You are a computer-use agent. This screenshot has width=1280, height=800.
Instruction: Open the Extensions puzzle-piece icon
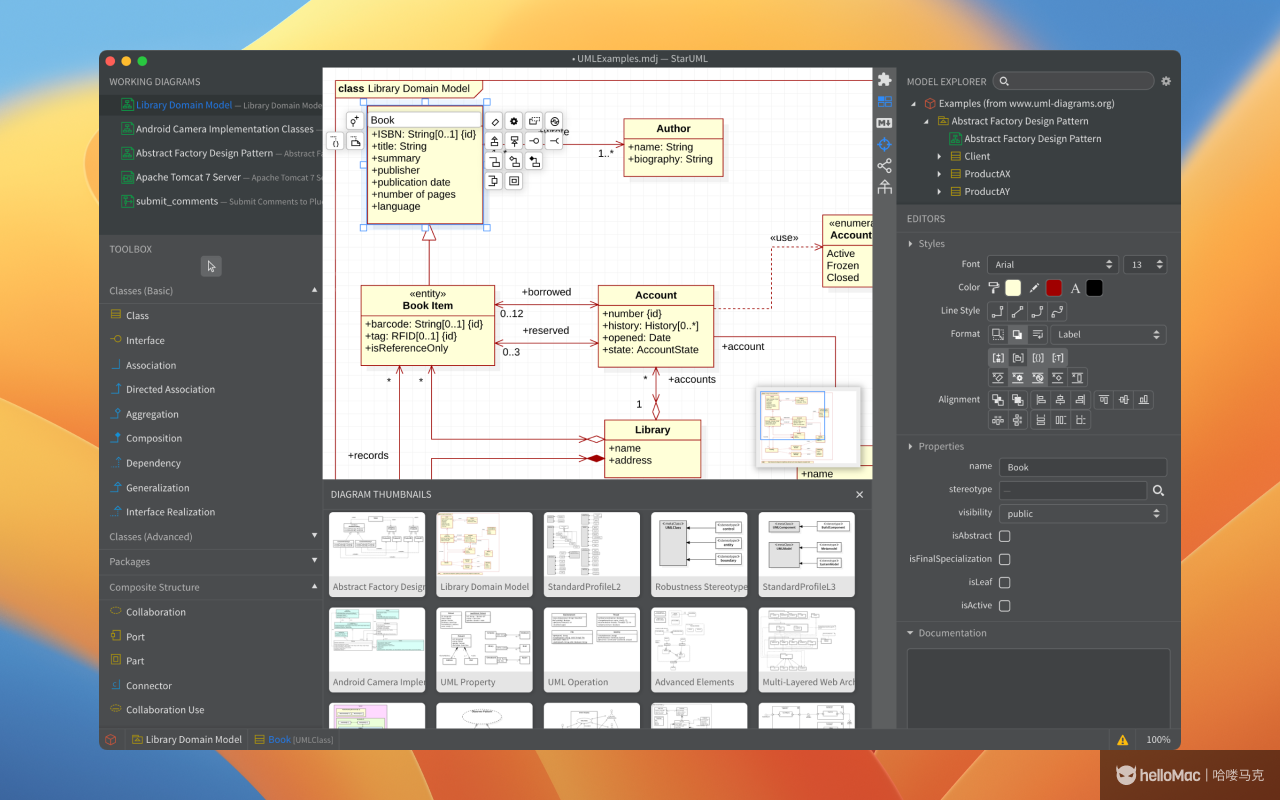pos(884,79)
